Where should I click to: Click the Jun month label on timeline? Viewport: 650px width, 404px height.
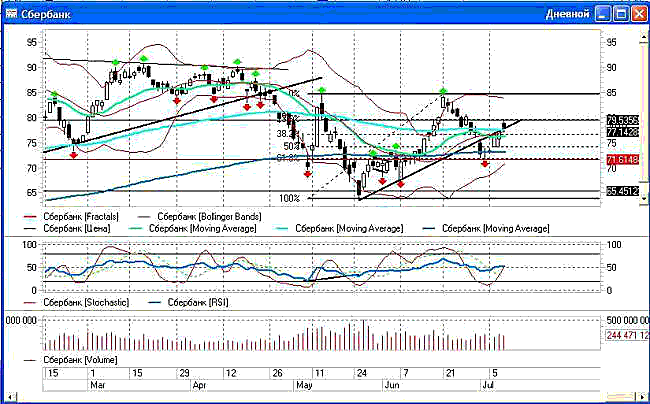click(x=392, y=385)
